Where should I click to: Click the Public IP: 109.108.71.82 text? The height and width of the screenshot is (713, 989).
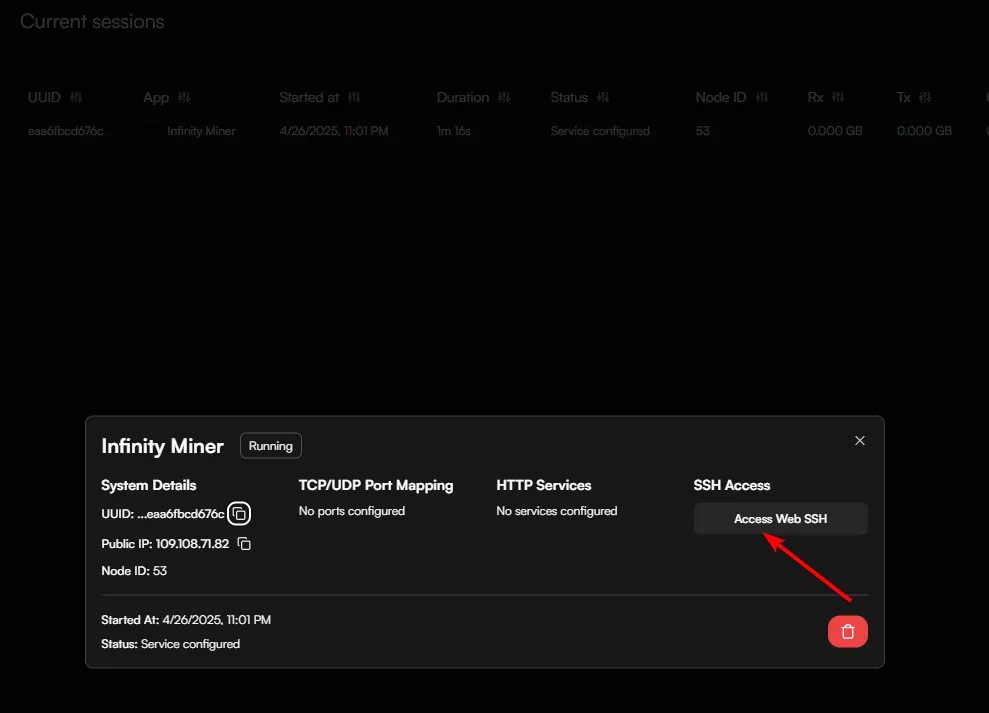(x=165, y=544)
